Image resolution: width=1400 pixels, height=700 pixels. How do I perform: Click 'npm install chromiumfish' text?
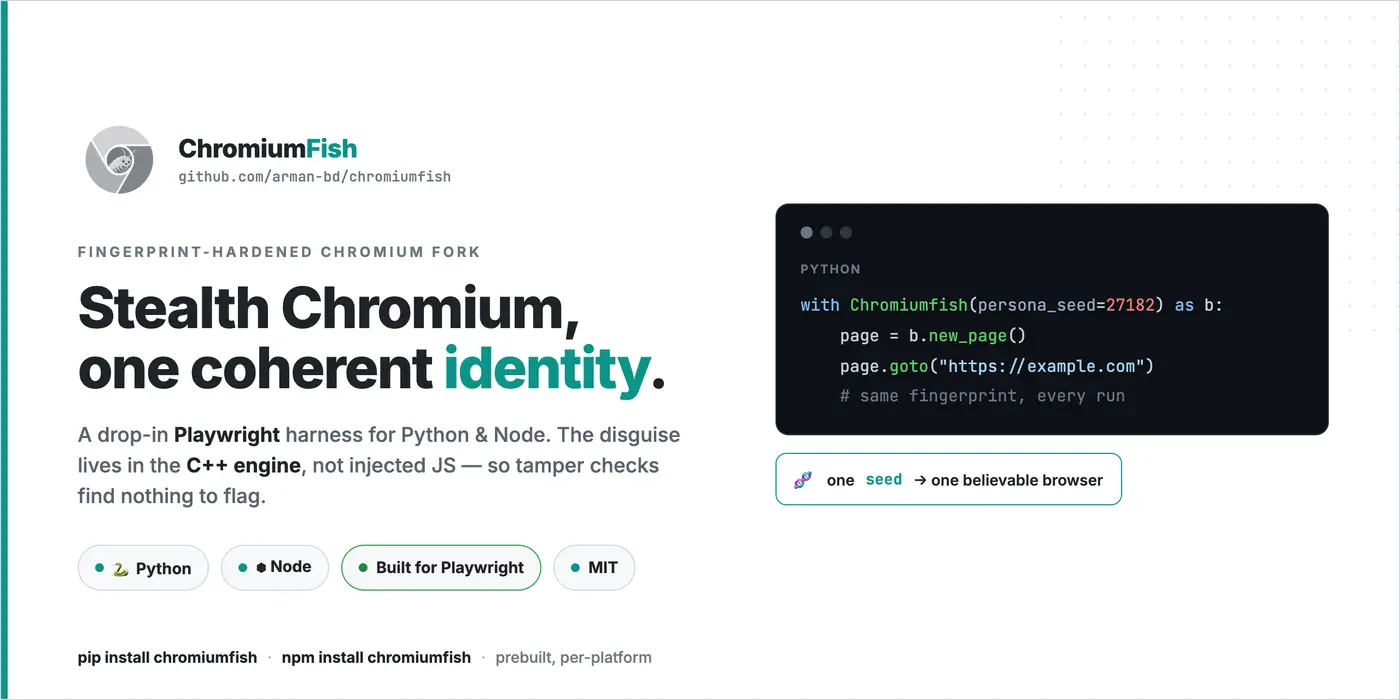(376, 658)
